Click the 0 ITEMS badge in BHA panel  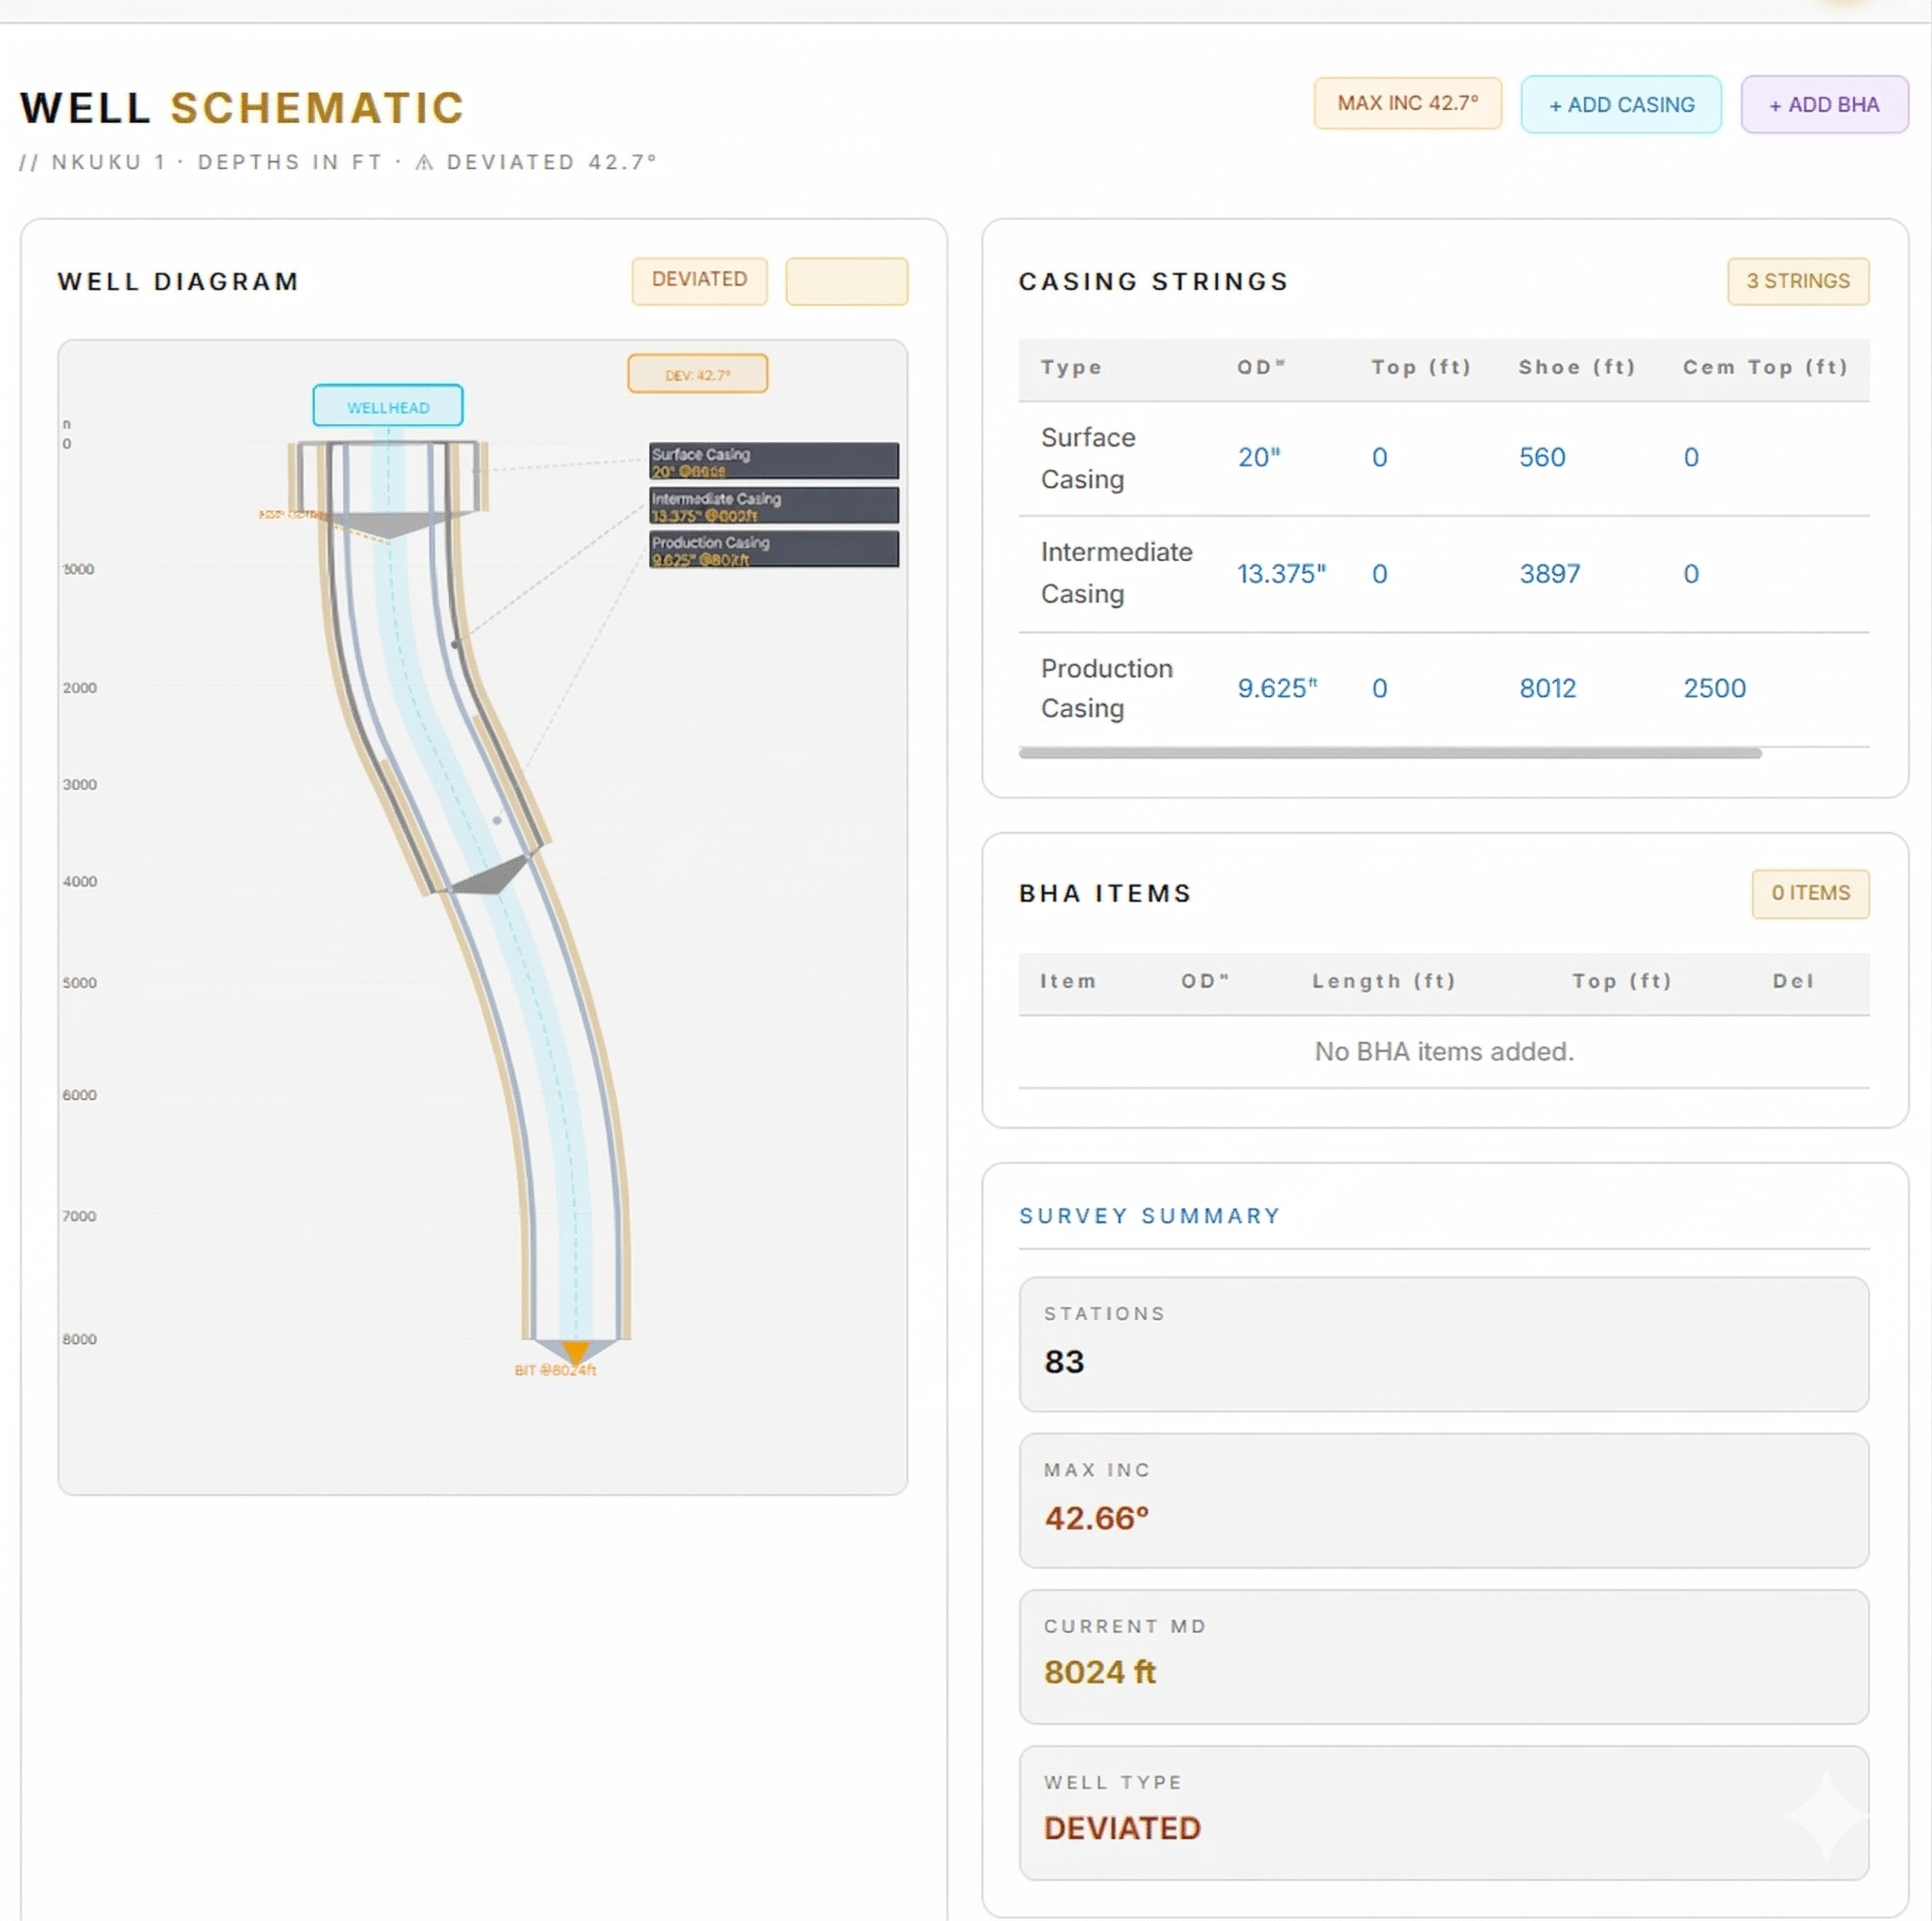1809,893
